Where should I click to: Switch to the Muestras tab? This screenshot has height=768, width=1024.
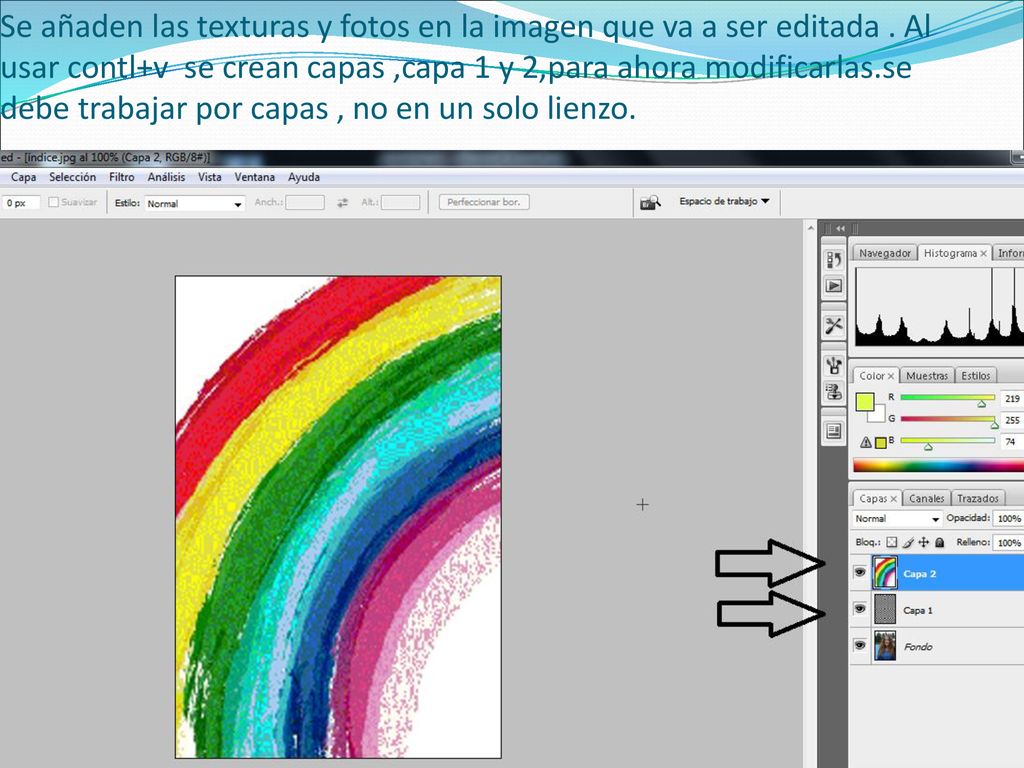coord(927,376)
